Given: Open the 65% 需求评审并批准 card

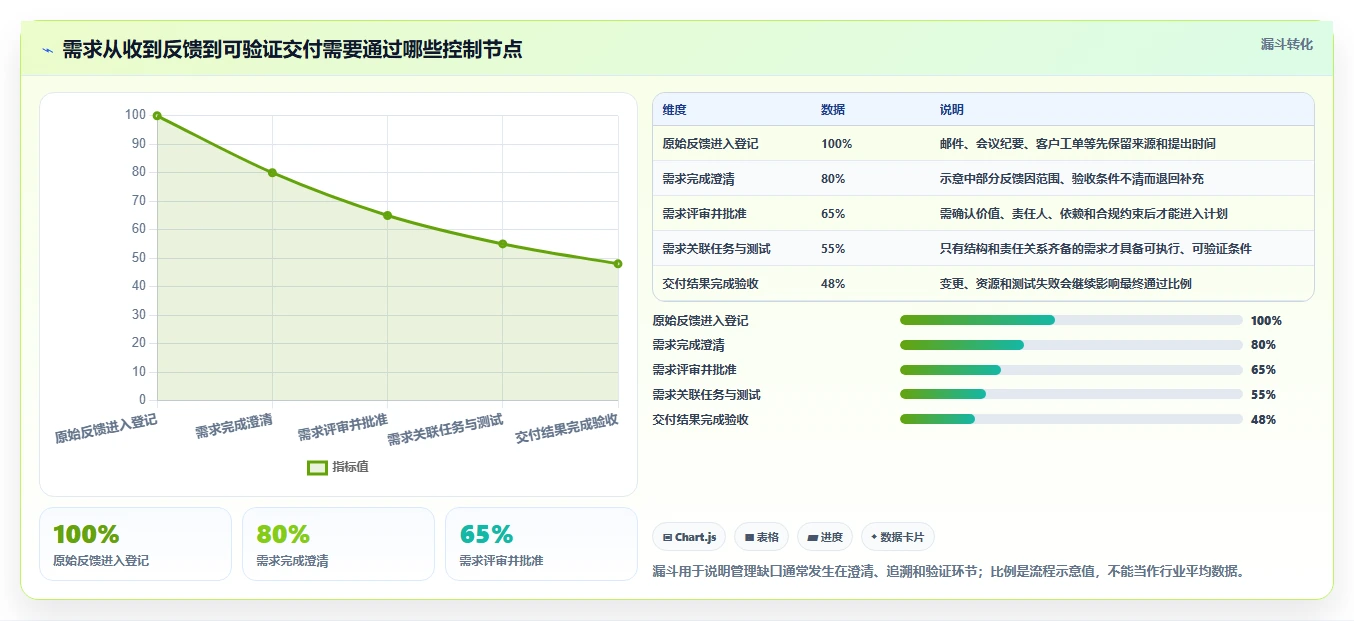Looking at the screenshot, I should (541, 544).
